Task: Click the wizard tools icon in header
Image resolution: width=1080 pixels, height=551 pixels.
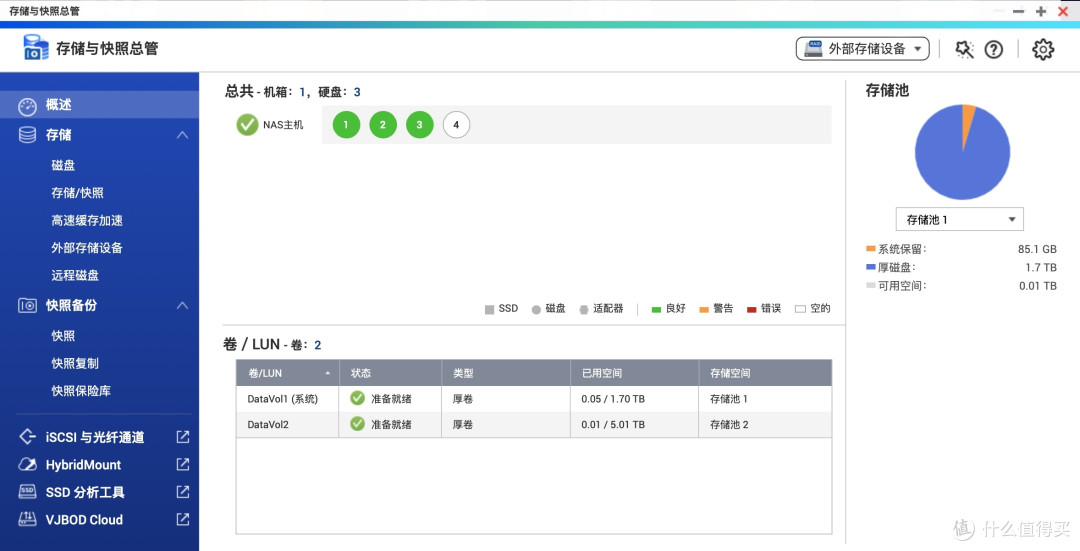Action: click(x=964, y=49)
